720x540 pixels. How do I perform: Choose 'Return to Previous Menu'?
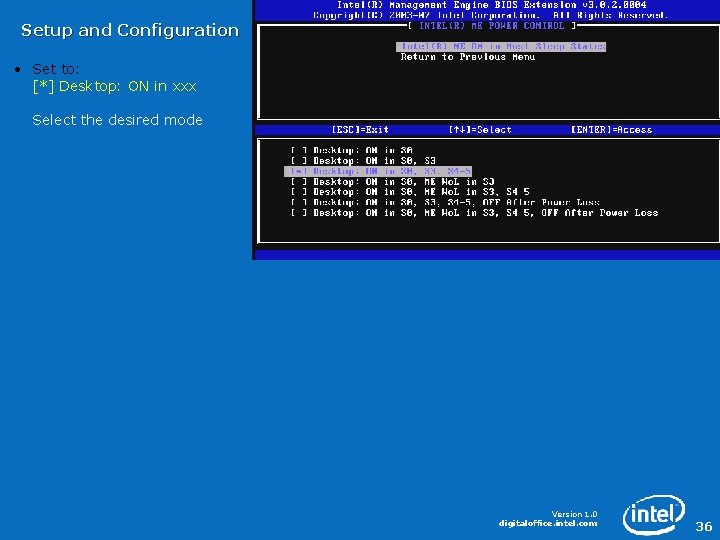pyautogui.click(x=467, y=57)
